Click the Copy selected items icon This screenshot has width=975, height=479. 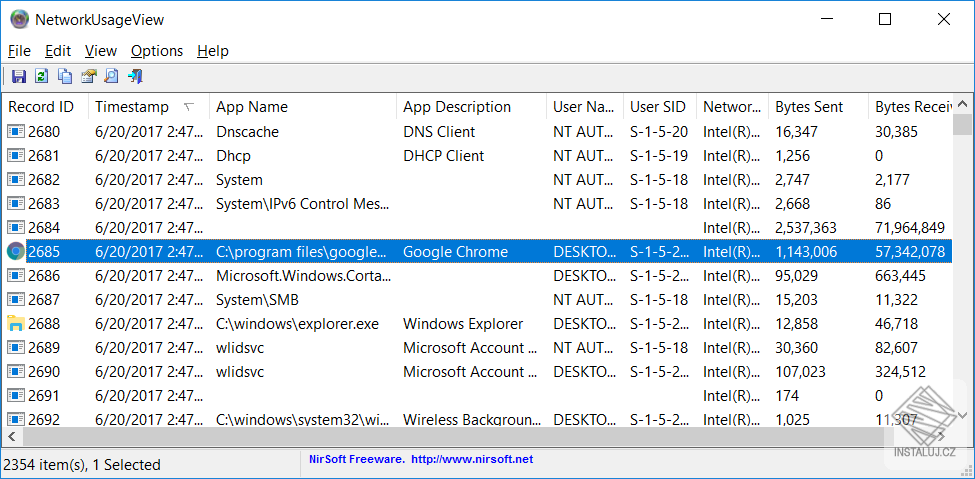click(x=65, y=77)
